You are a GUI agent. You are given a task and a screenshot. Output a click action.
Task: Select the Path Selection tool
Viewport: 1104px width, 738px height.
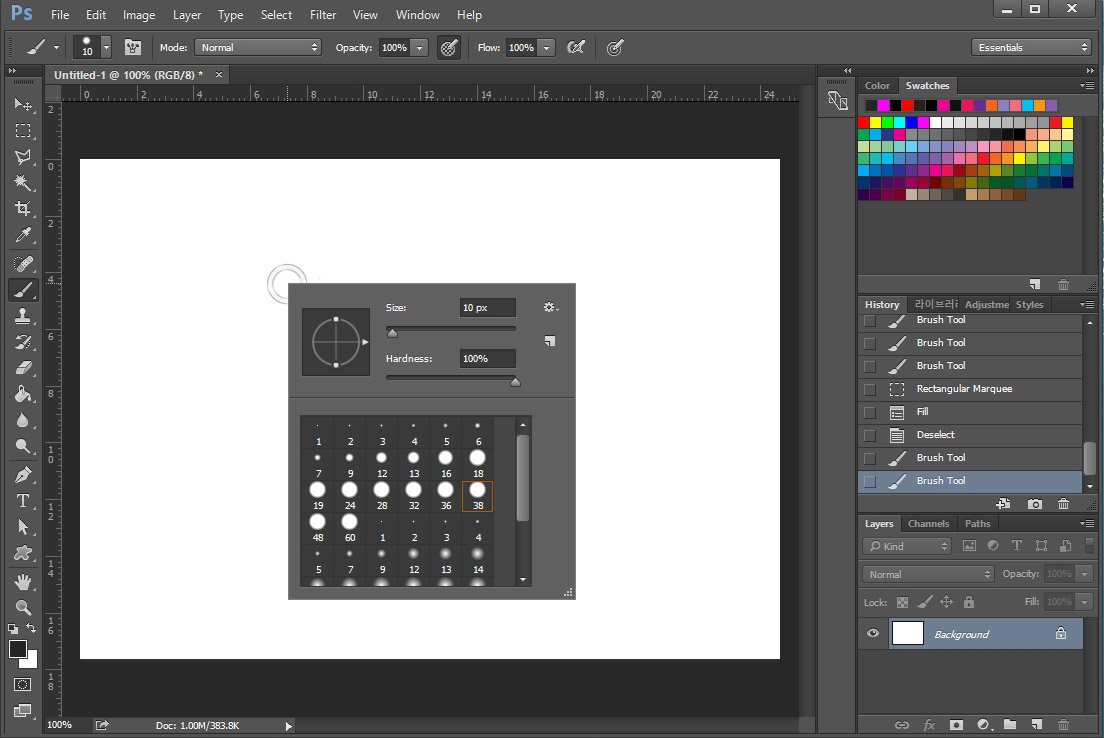click(x=23, y=527)
